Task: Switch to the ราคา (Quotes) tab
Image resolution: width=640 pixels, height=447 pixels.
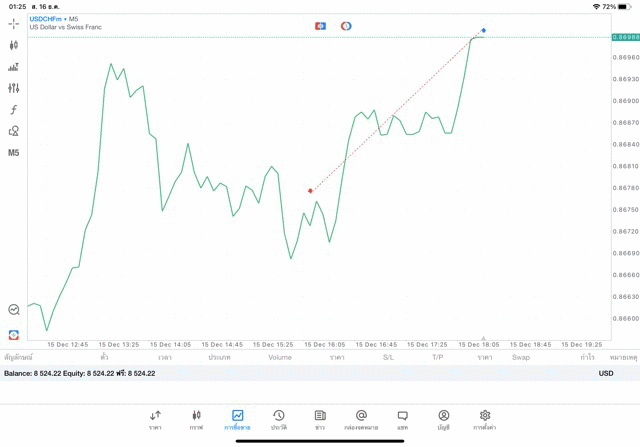Action: (155, 419)
